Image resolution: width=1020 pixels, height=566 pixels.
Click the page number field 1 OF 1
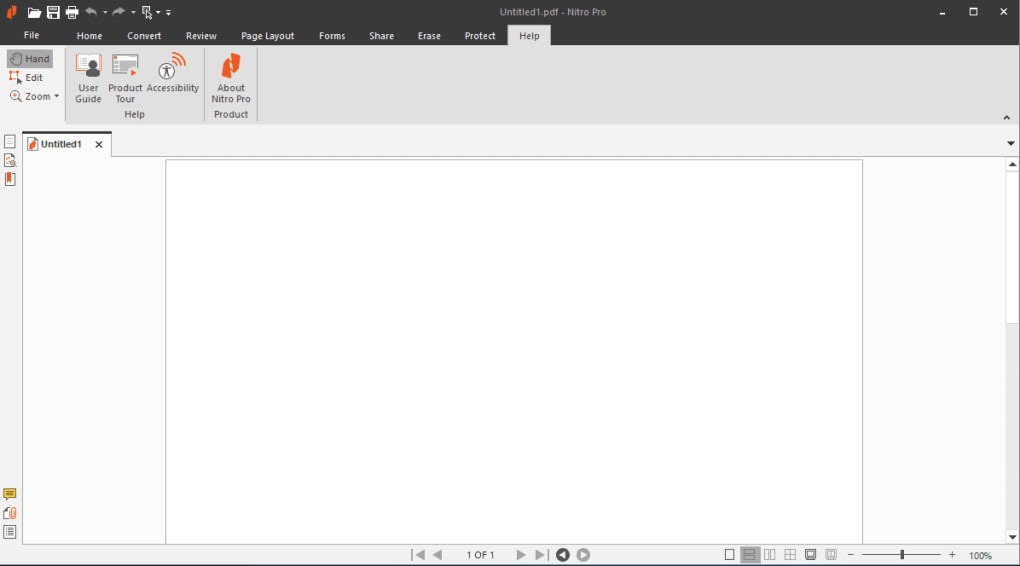480,555
